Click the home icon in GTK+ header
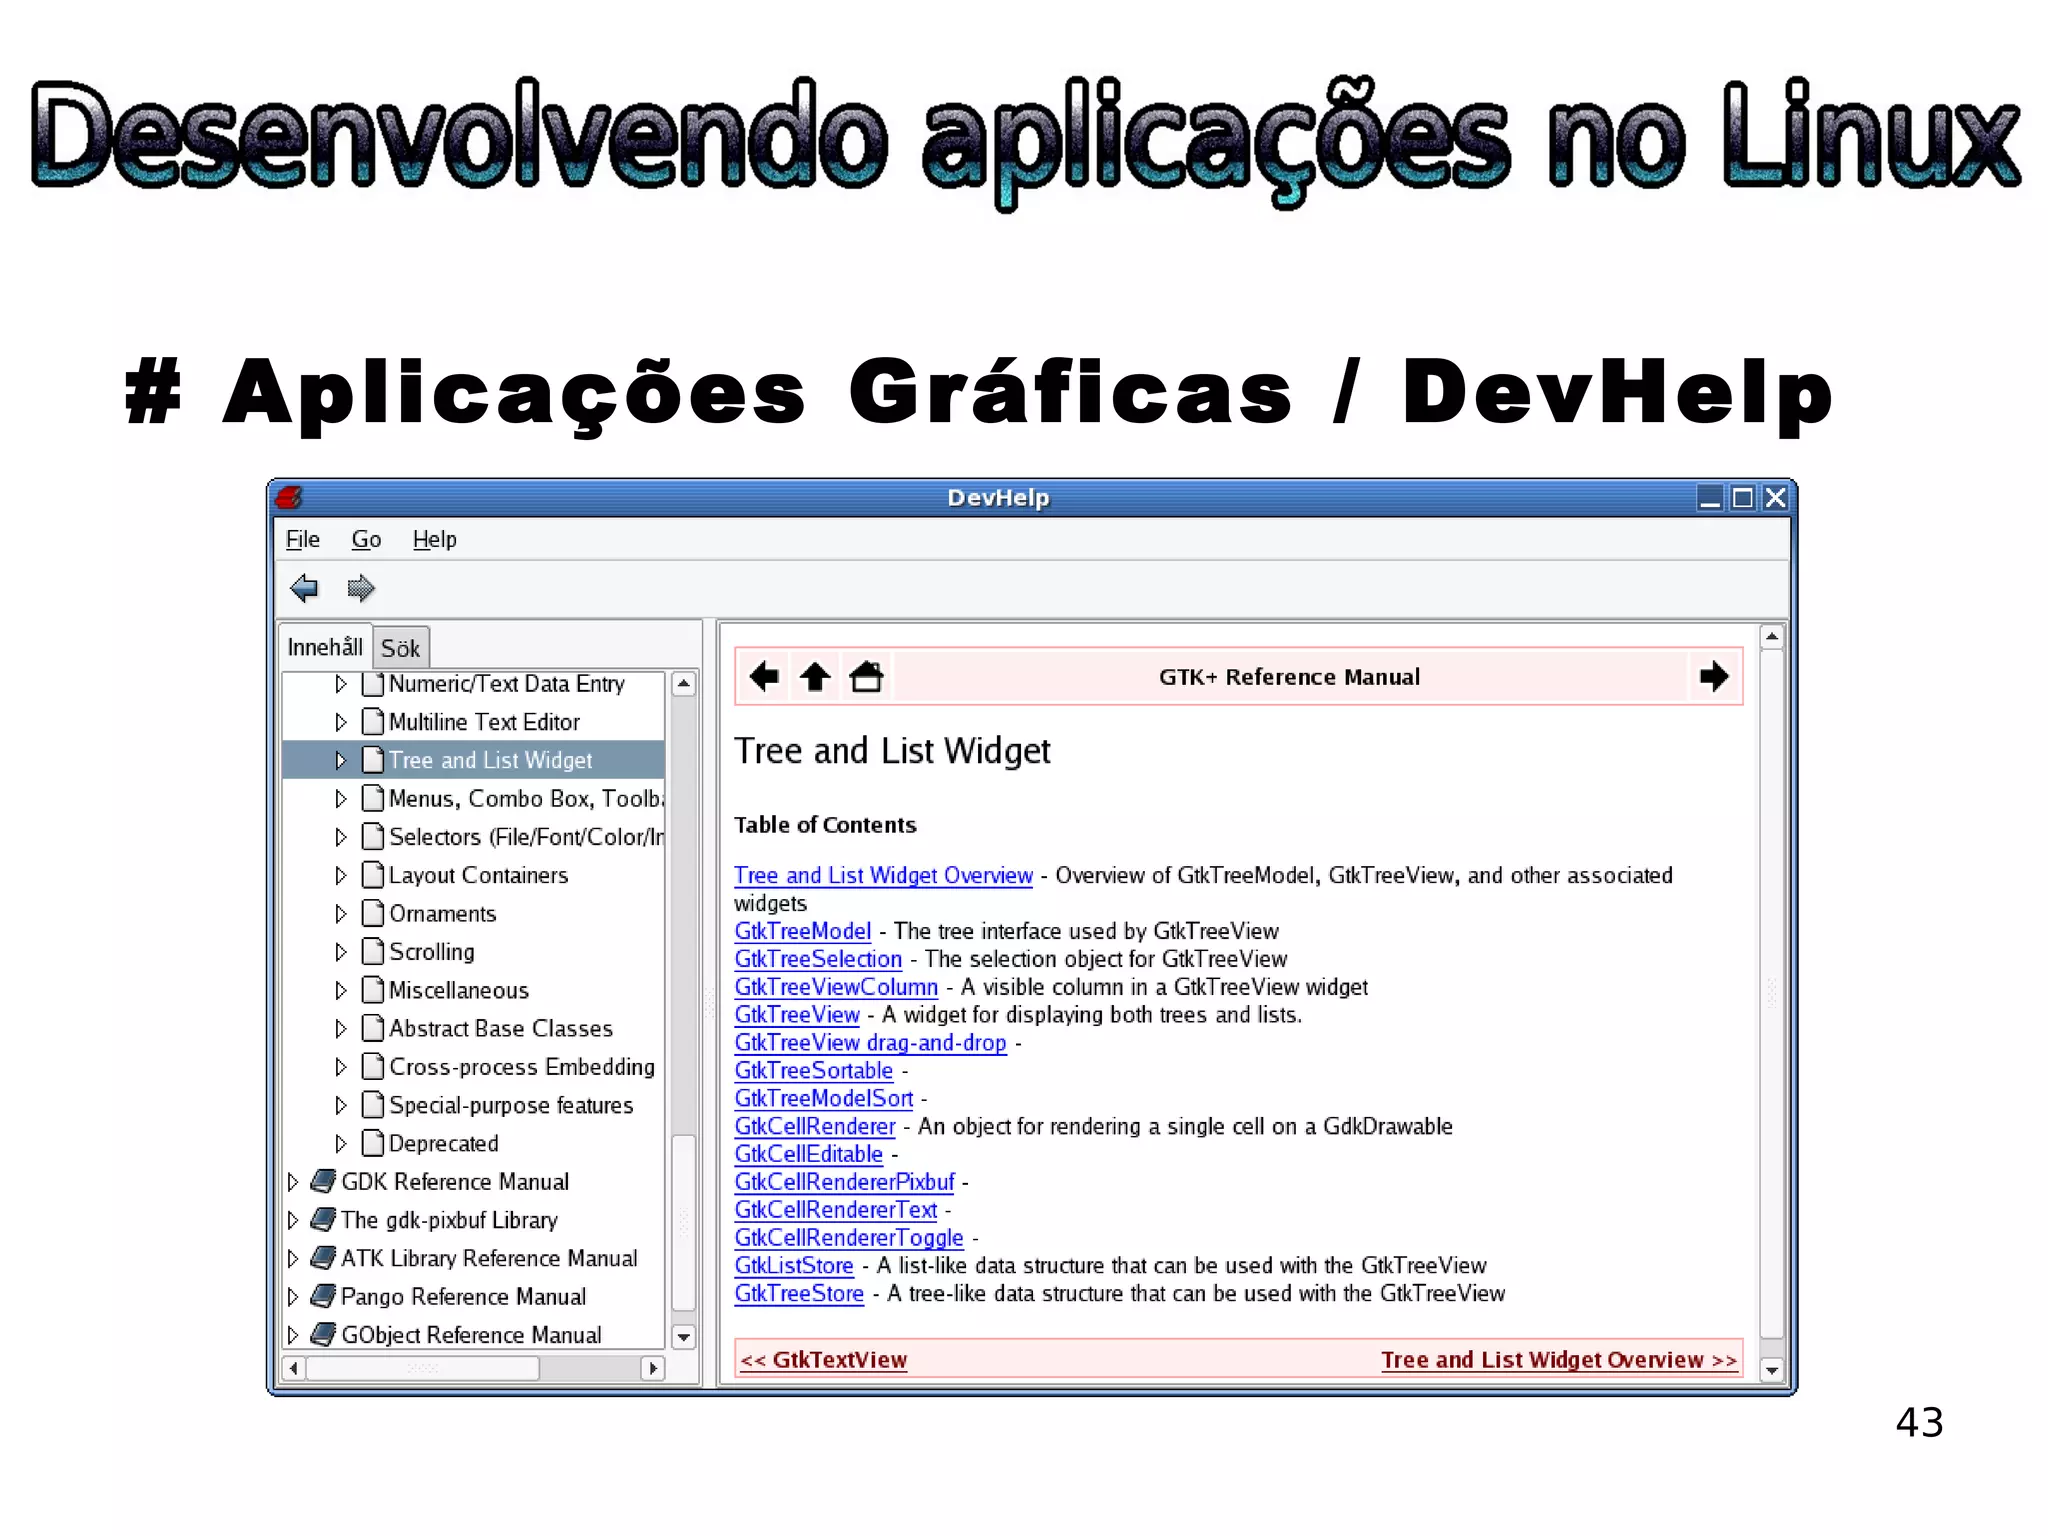The width and height of the screenshot is (2048, 1536). pyautogui.click(x=866, y=677)
